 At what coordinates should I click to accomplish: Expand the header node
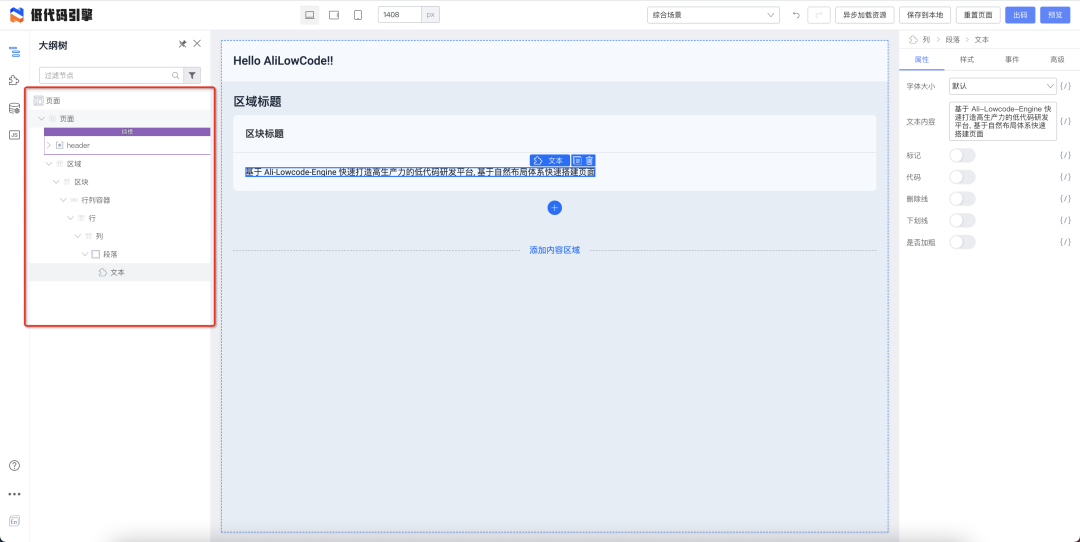click(x=48, y=145)
